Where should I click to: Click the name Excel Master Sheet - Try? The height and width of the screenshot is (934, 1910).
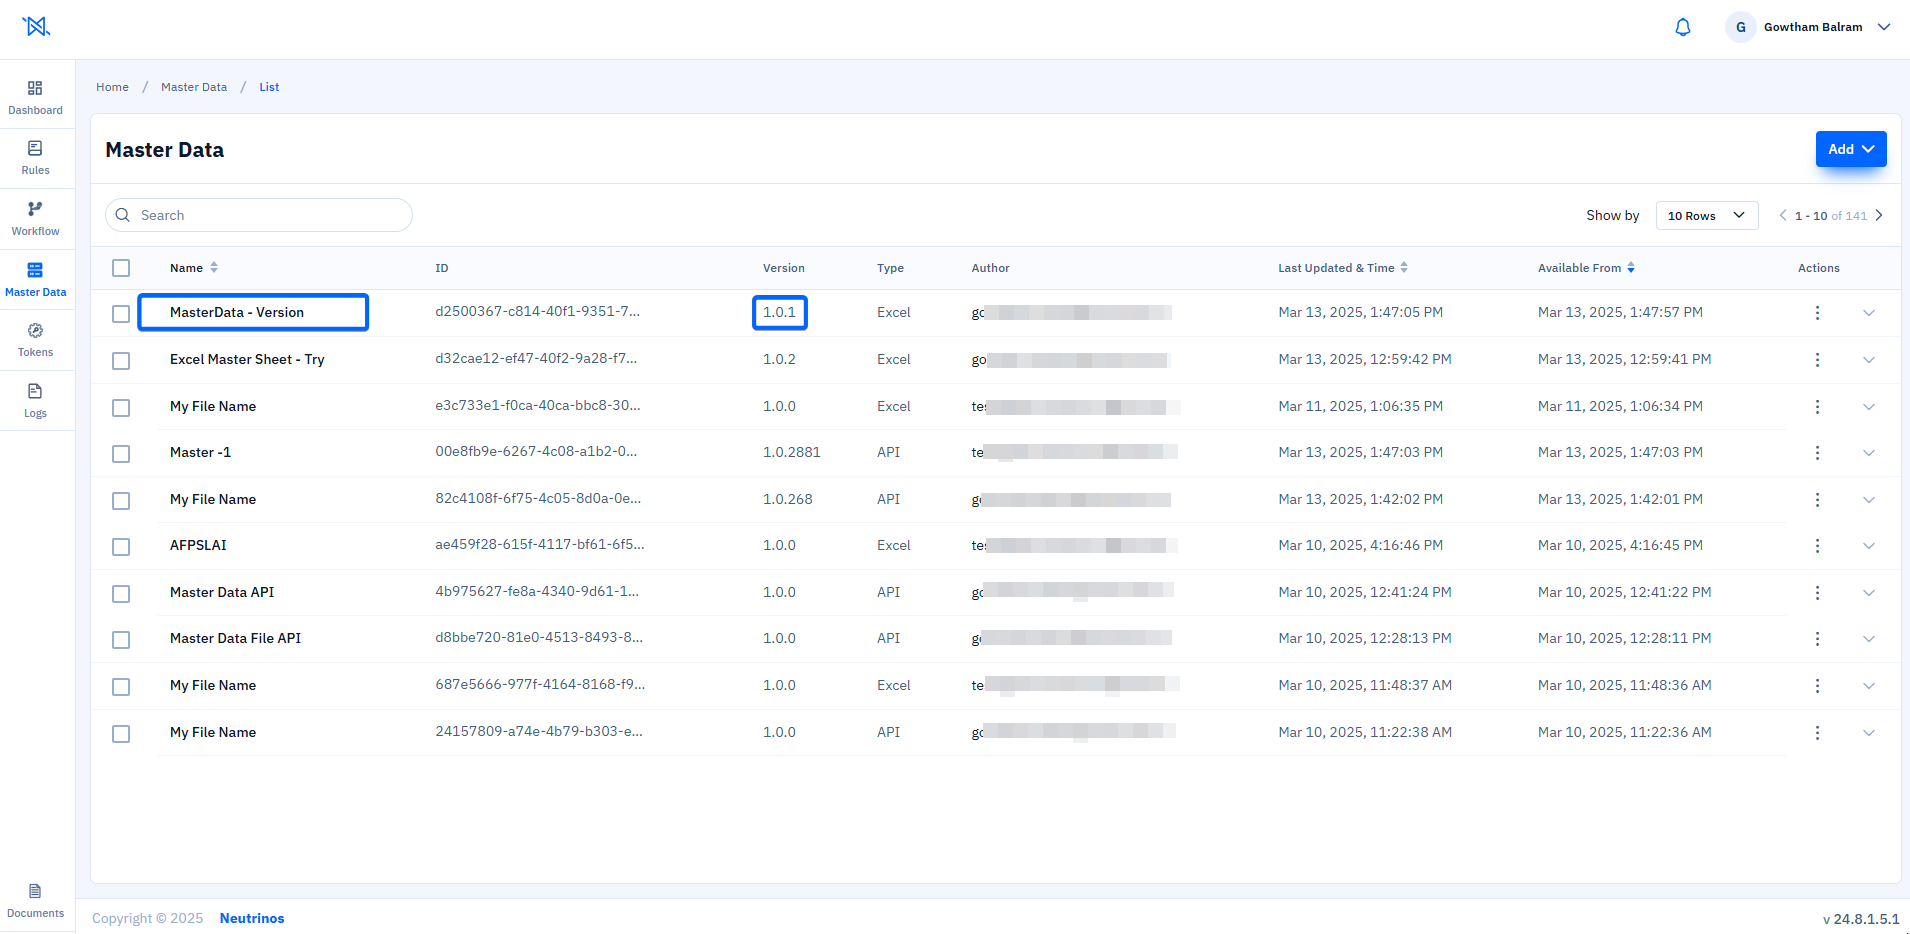247,359
